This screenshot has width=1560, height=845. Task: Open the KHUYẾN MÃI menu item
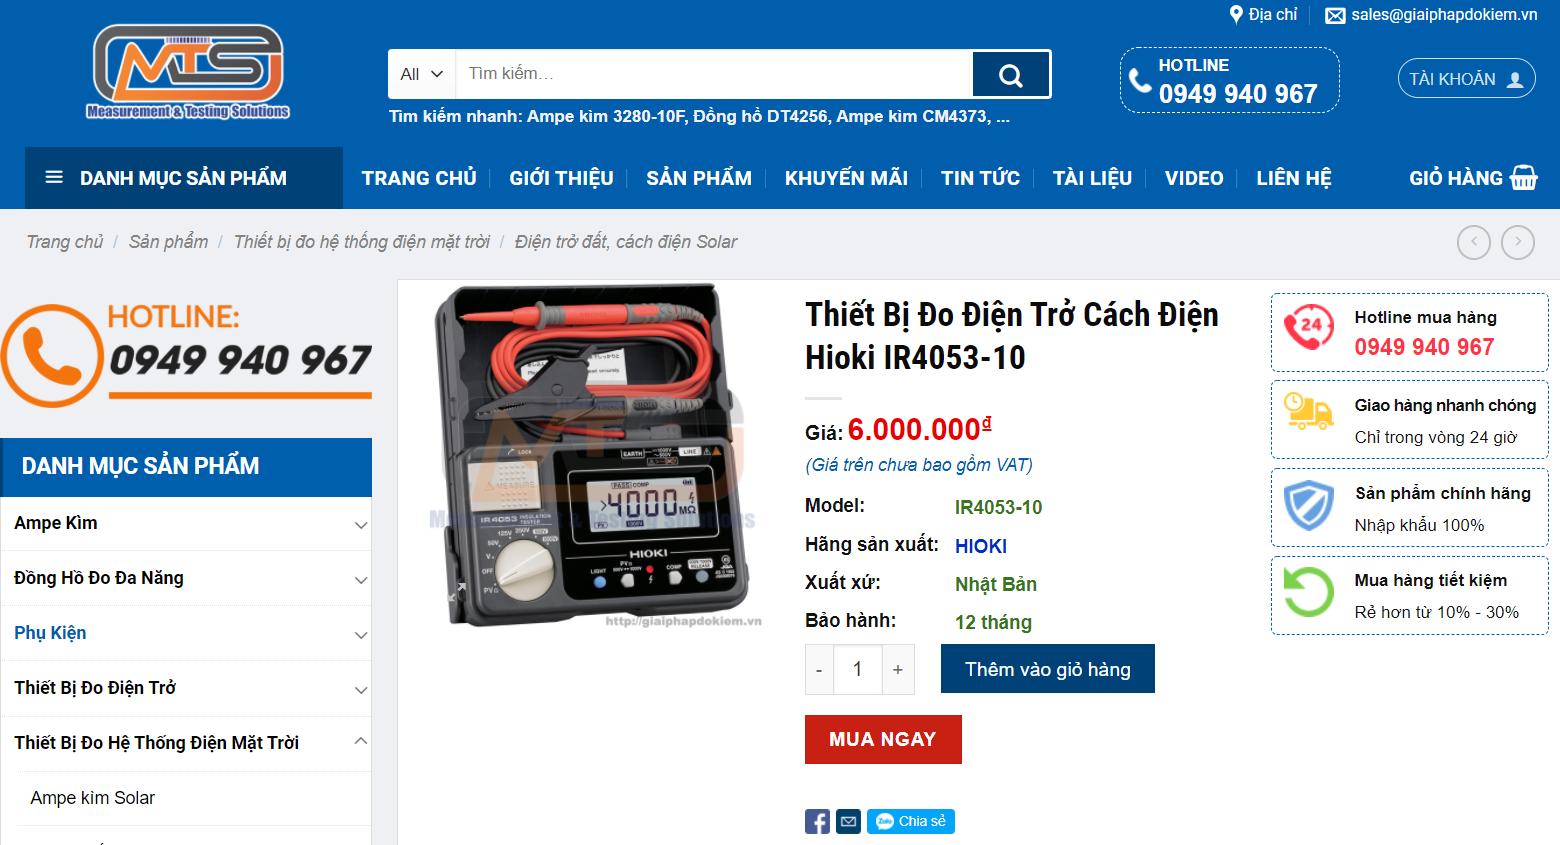click(846, 178)
